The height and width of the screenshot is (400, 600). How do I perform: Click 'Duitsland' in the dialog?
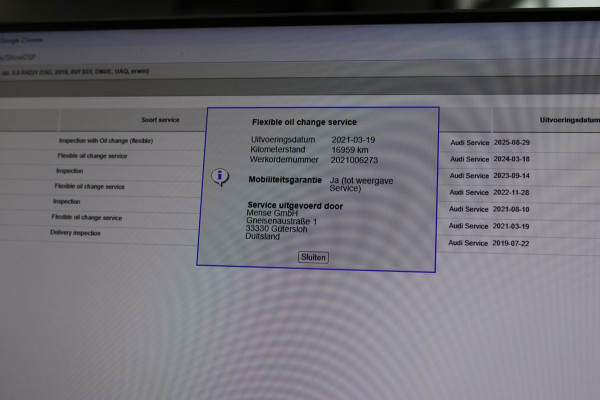click(x=262, y=237)
